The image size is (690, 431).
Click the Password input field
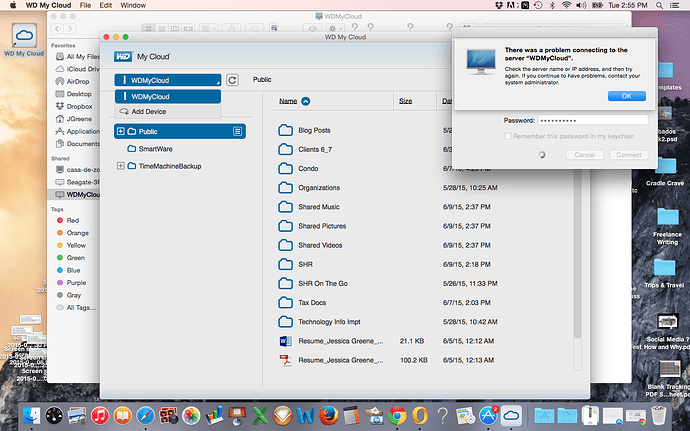[593, 120]
